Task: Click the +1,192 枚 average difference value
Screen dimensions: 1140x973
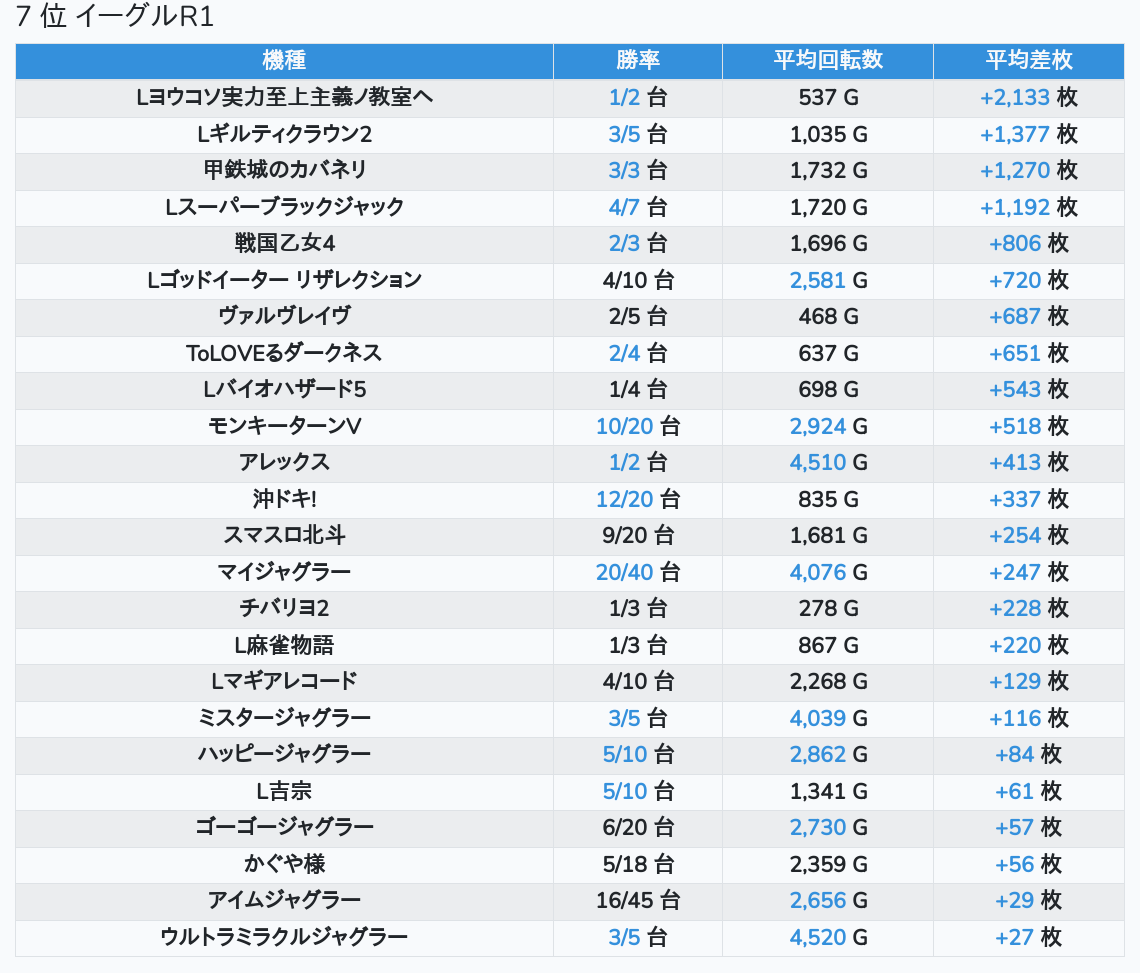Action: pyautogui.click(x=1029, y=207)
